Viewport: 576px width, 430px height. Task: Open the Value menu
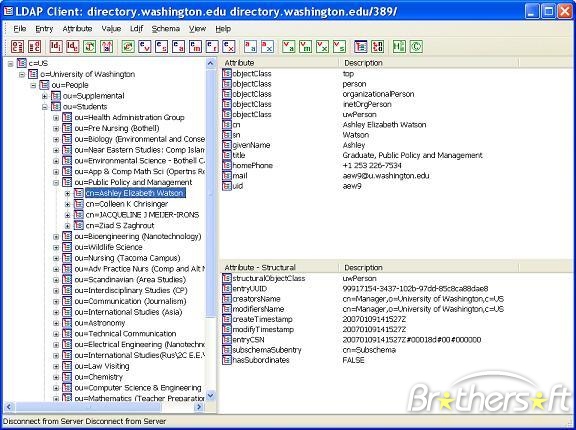(111, 29)
